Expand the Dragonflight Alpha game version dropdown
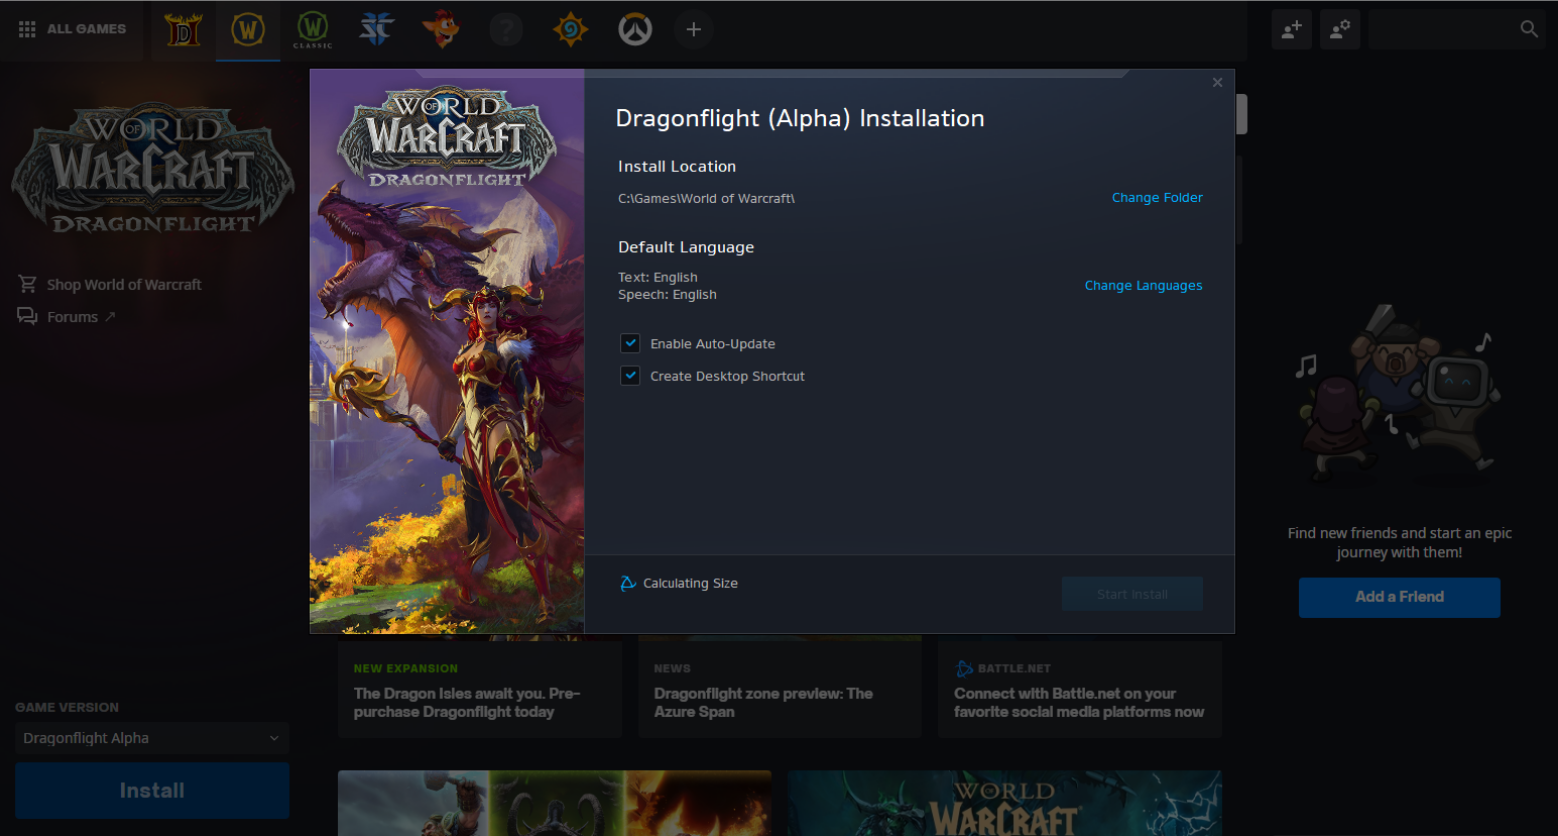 (x=152, y=738)
